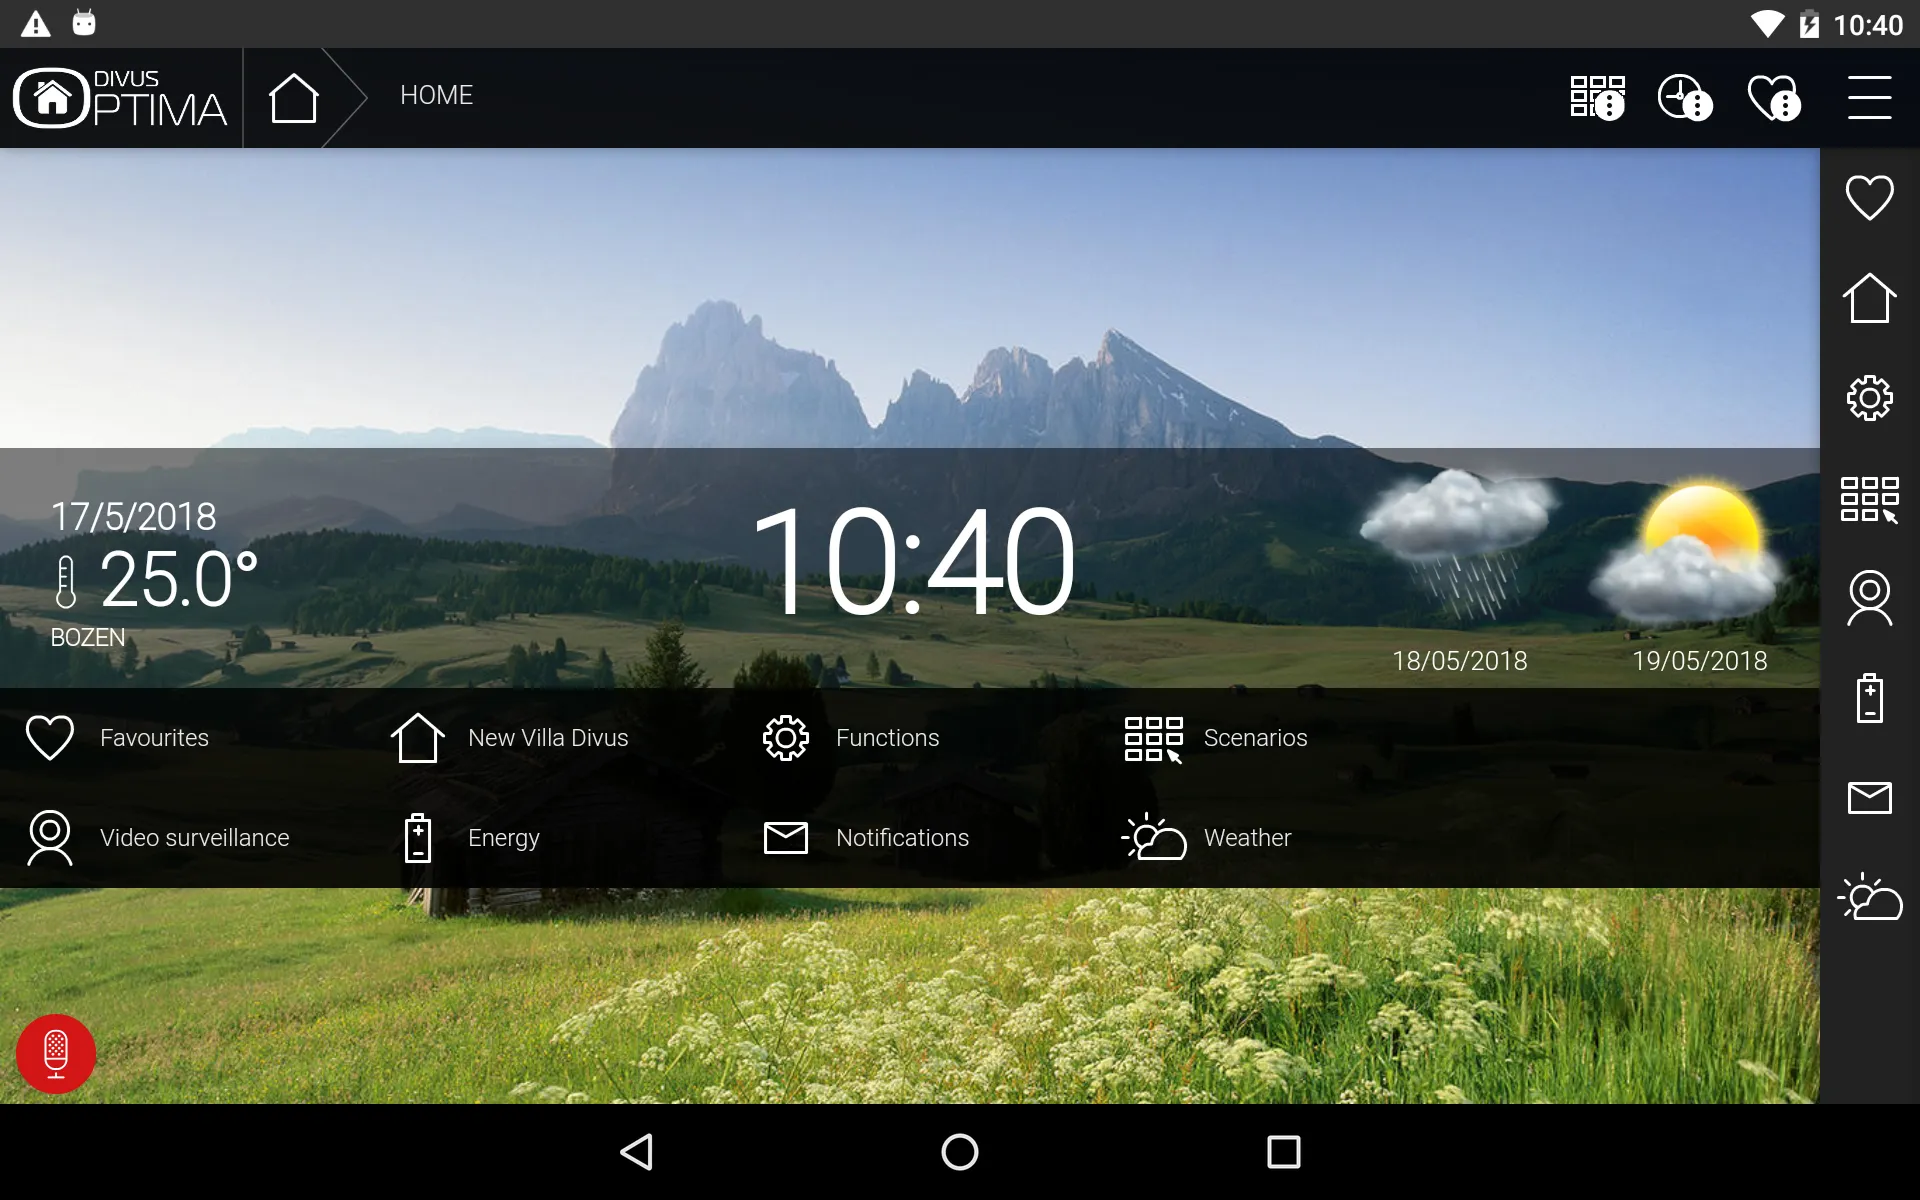Open clock or schedule settings icon

1685,95
